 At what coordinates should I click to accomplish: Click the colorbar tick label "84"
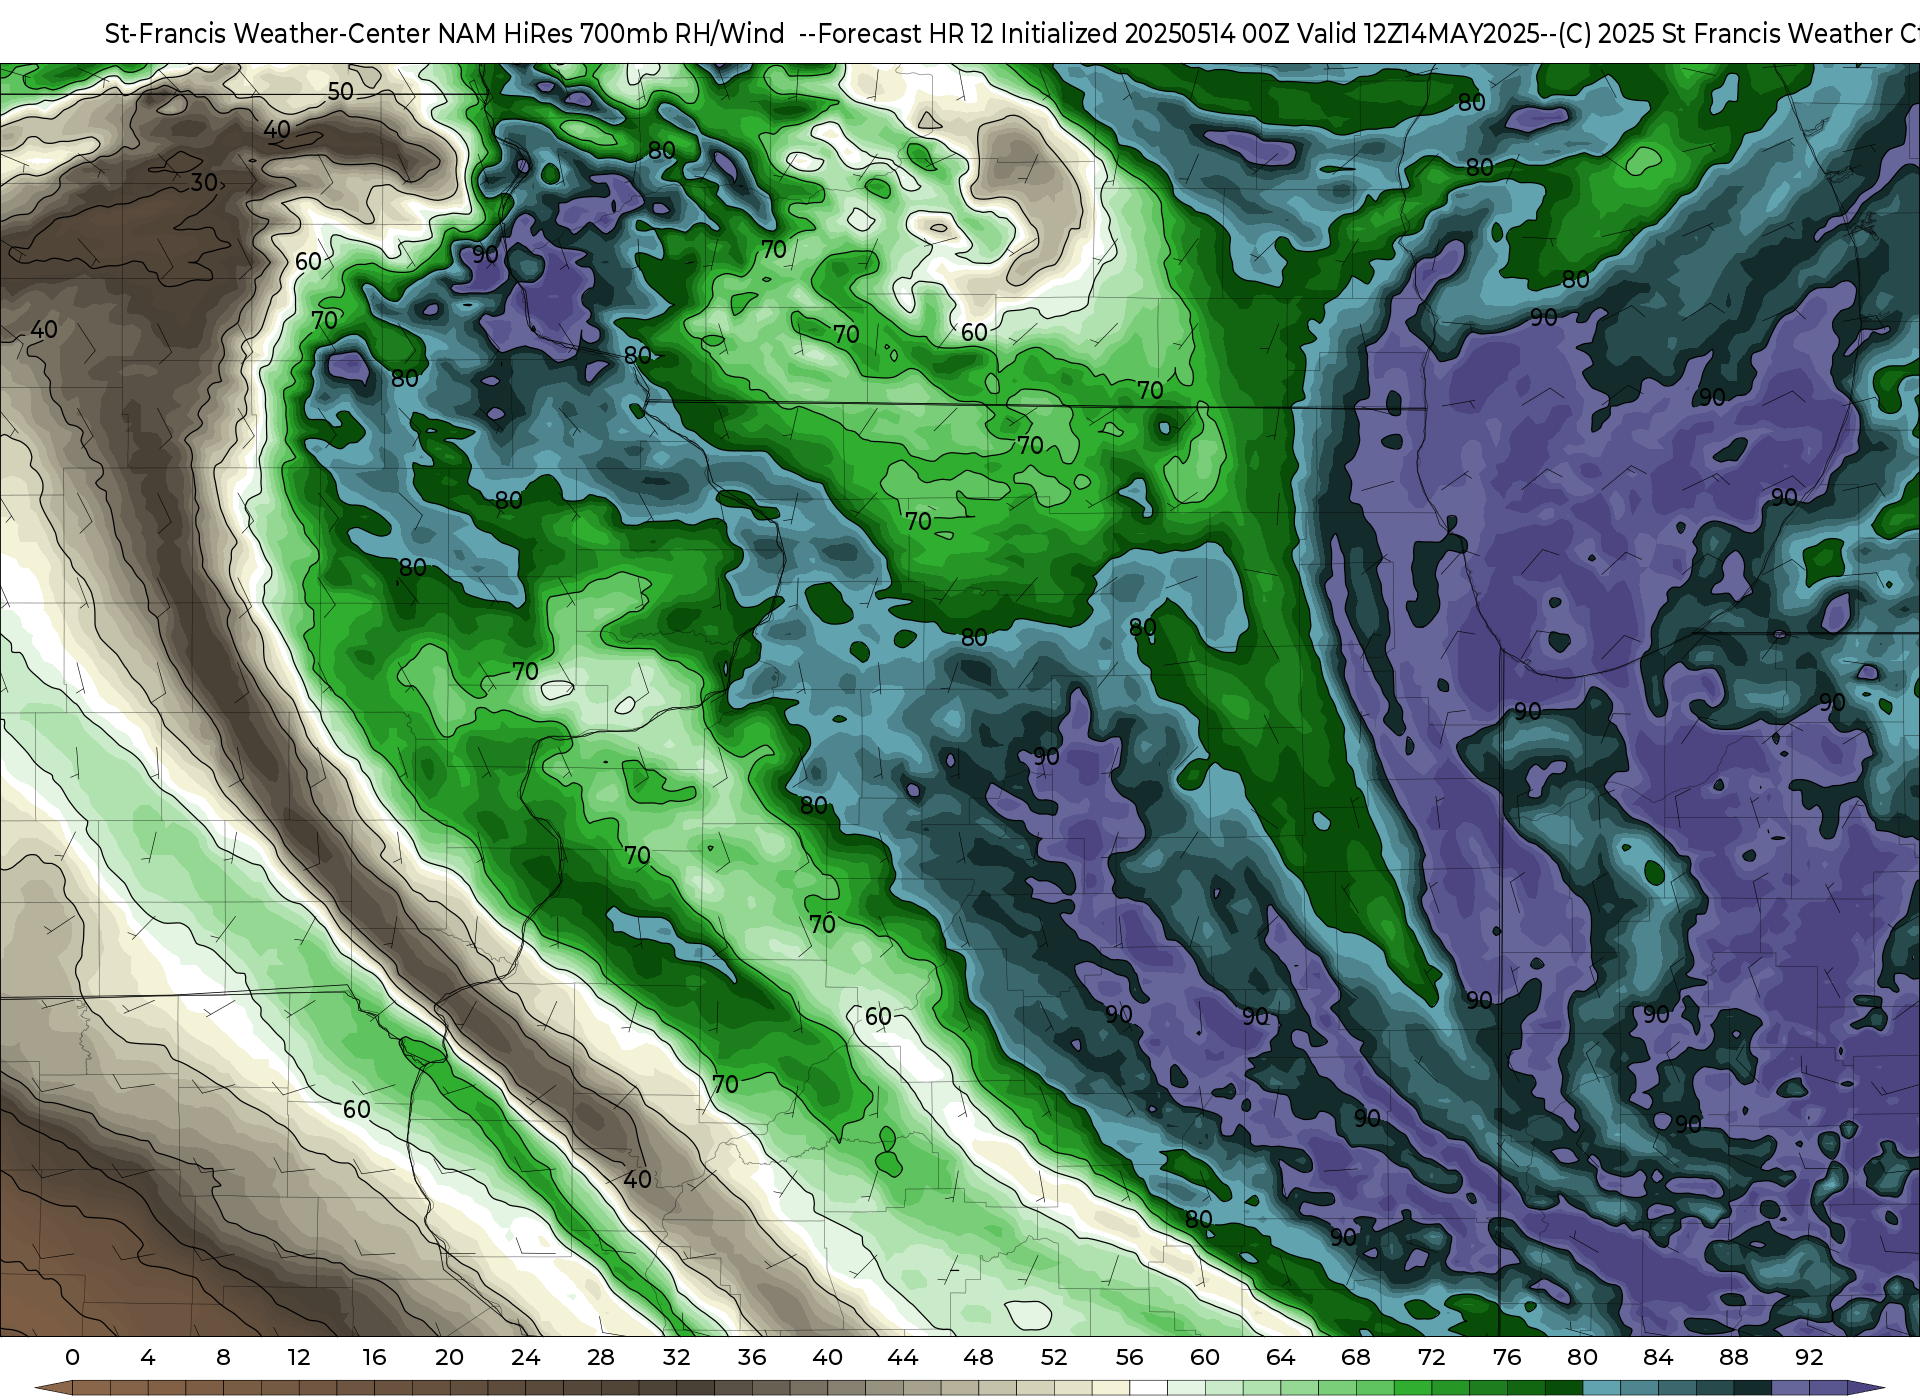1658,1357
